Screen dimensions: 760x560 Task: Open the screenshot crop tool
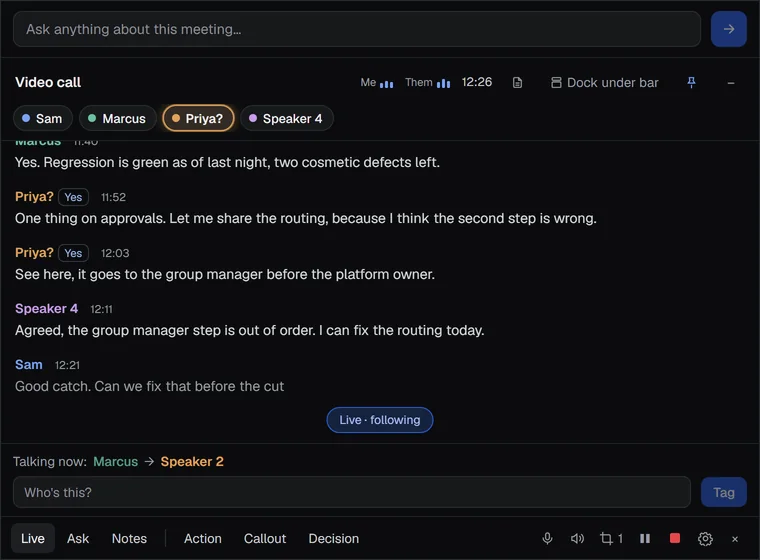point(611,538)
